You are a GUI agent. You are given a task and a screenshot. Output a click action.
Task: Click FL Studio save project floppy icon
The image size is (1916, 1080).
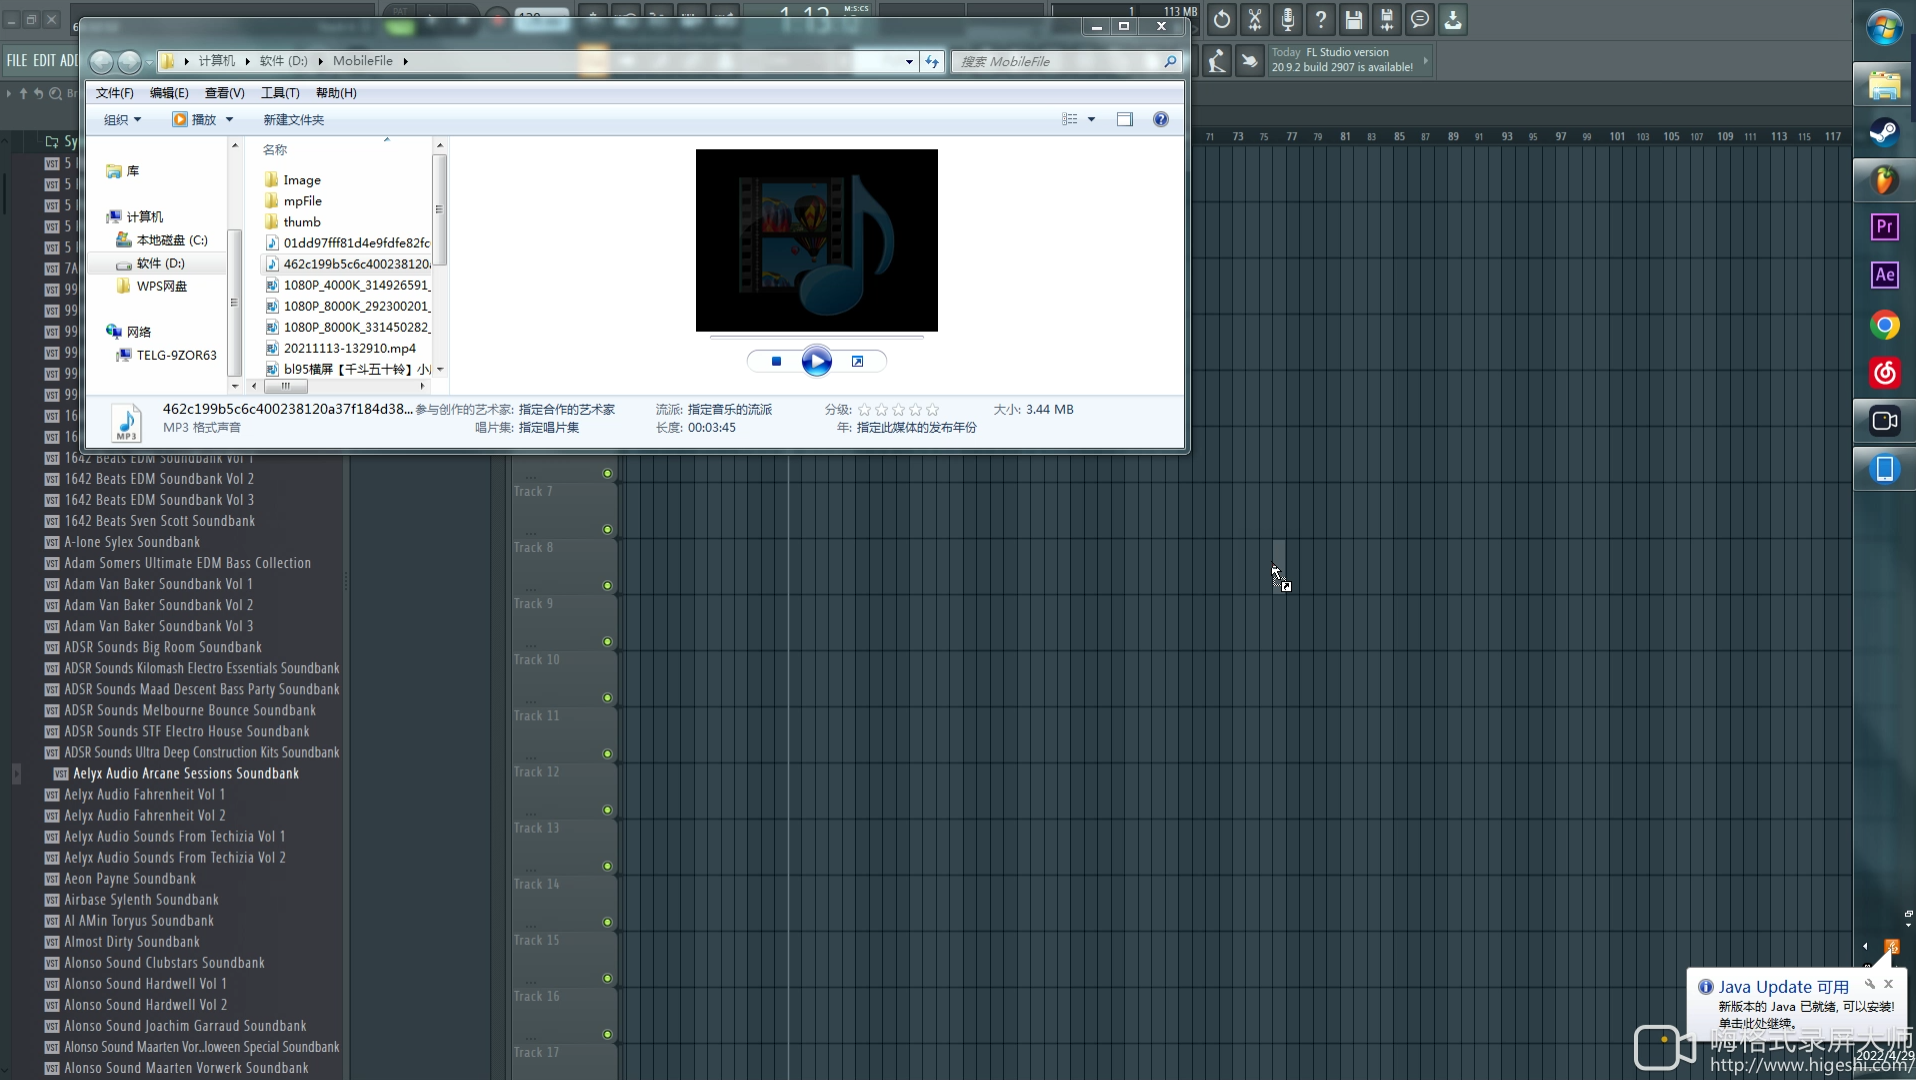point(1354,19)
